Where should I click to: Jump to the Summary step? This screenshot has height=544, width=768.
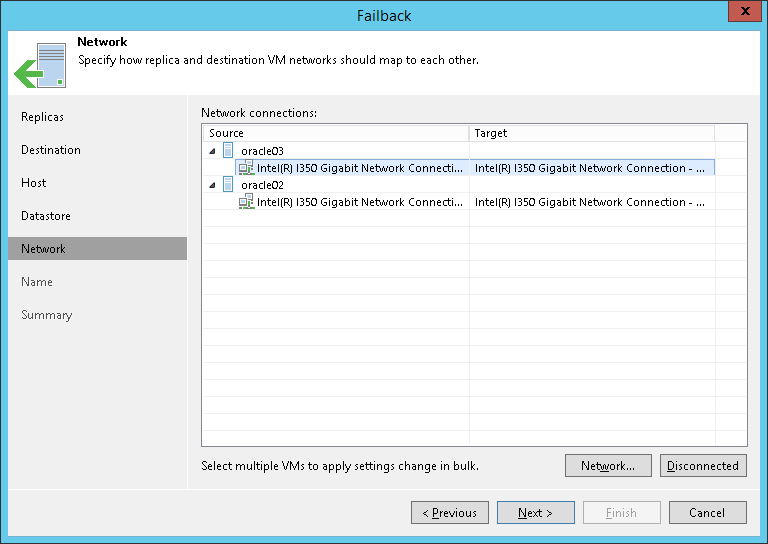pyautogui.click(x=47, y=315)
